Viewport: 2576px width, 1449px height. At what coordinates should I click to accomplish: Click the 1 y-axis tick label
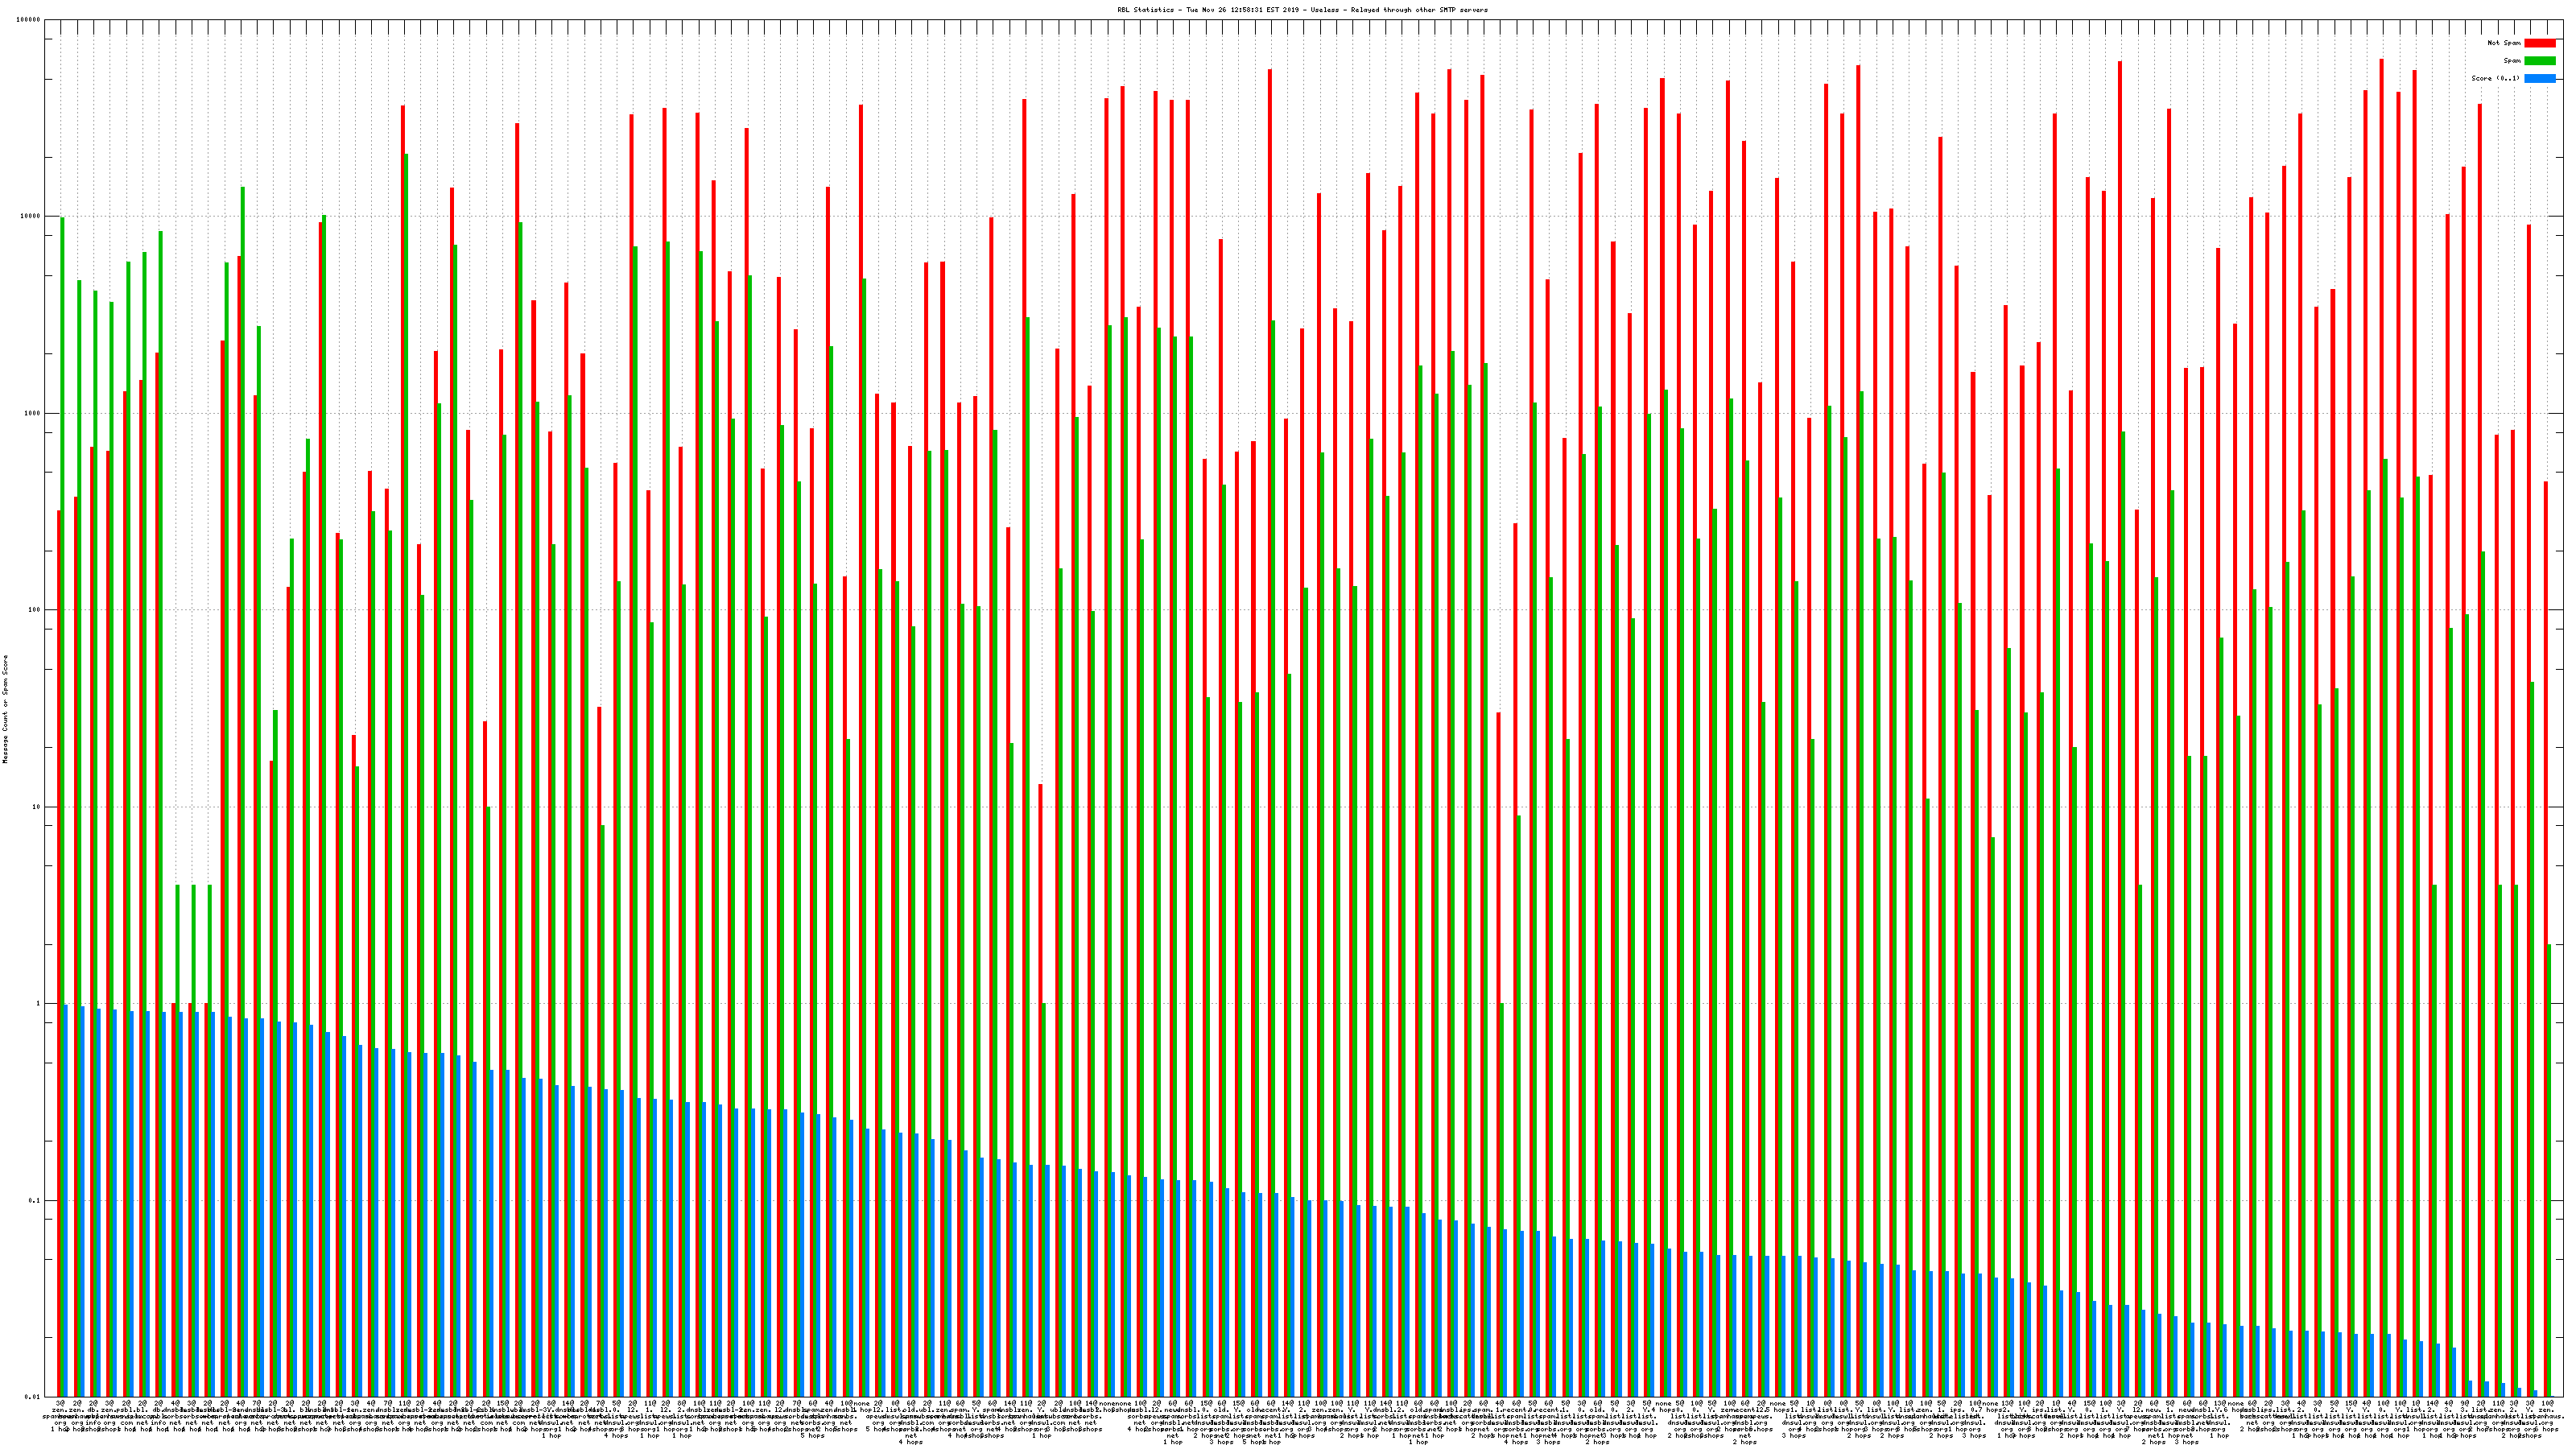coord(39,1004)
